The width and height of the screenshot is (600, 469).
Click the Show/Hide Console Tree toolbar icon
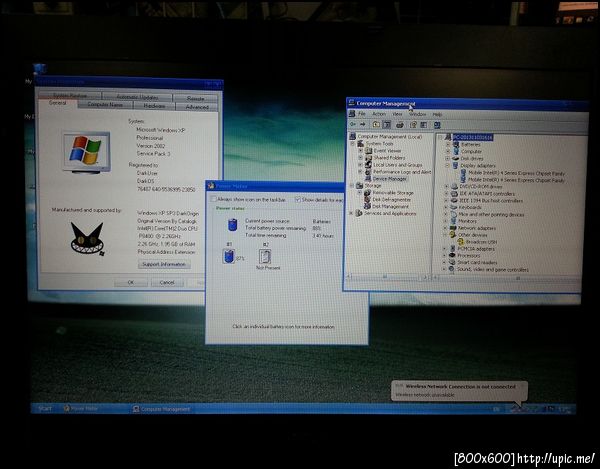[386, 125]
